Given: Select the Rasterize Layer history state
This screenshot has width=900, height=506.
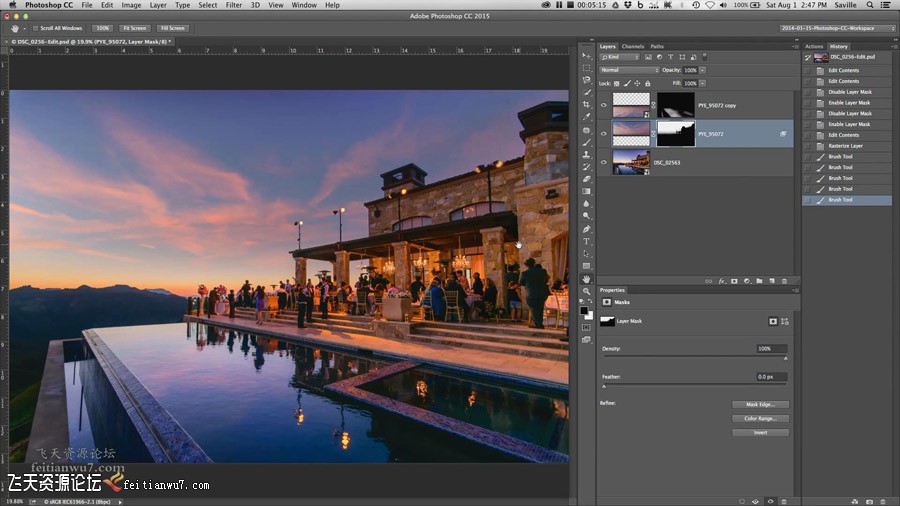Looking at the screenshot, I should (x=845, y=146).
